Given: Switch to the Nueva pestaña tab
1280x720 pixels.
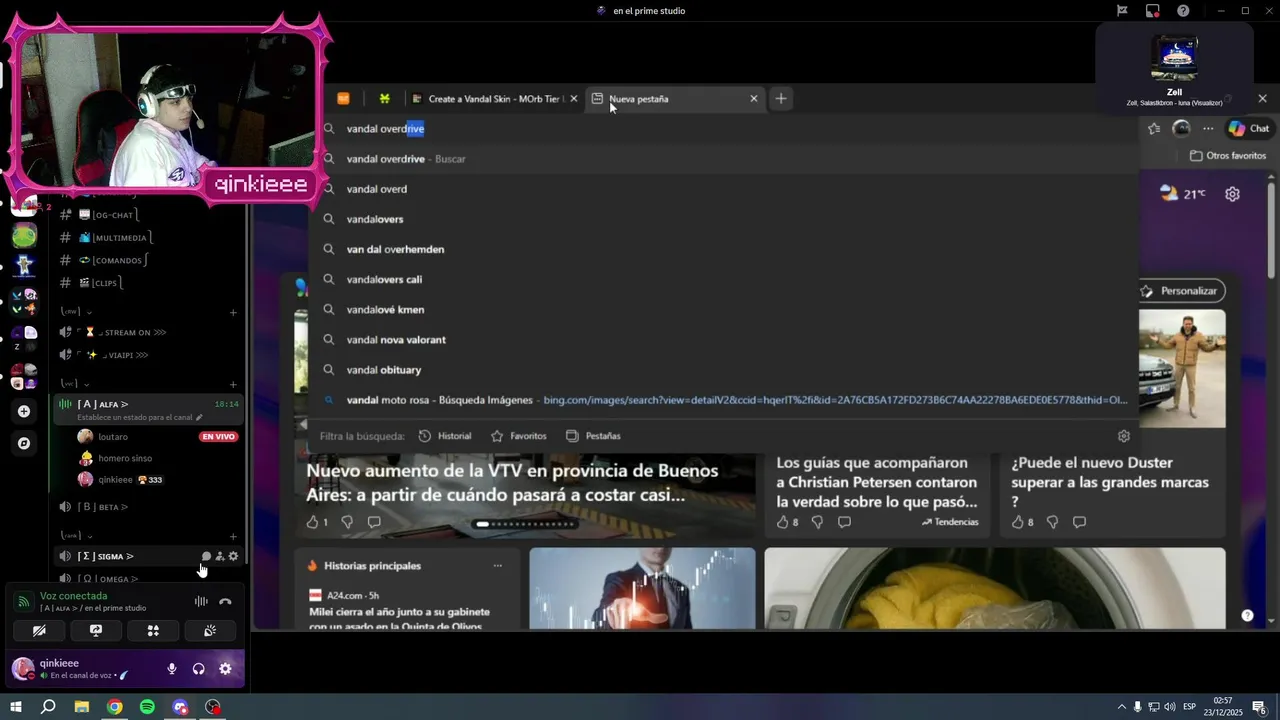Looking at the screenshot, I should [675, 99].
